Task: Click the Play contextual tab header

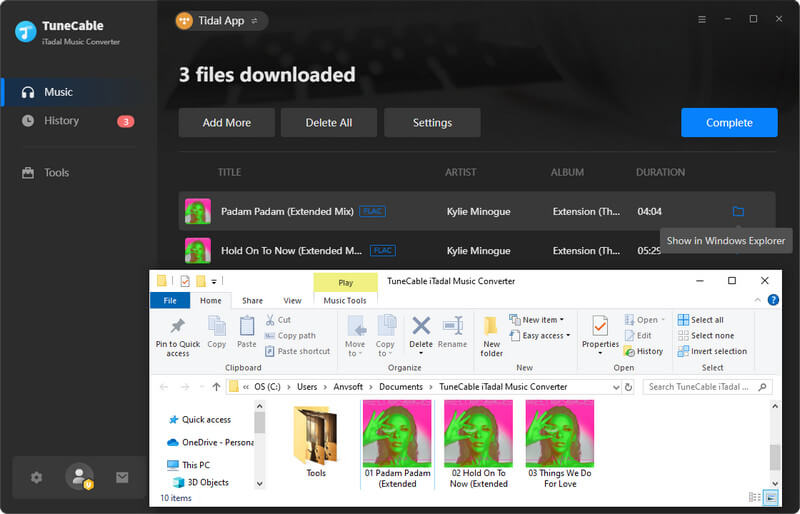Action: pyautogui.click(x=345, y=283)
